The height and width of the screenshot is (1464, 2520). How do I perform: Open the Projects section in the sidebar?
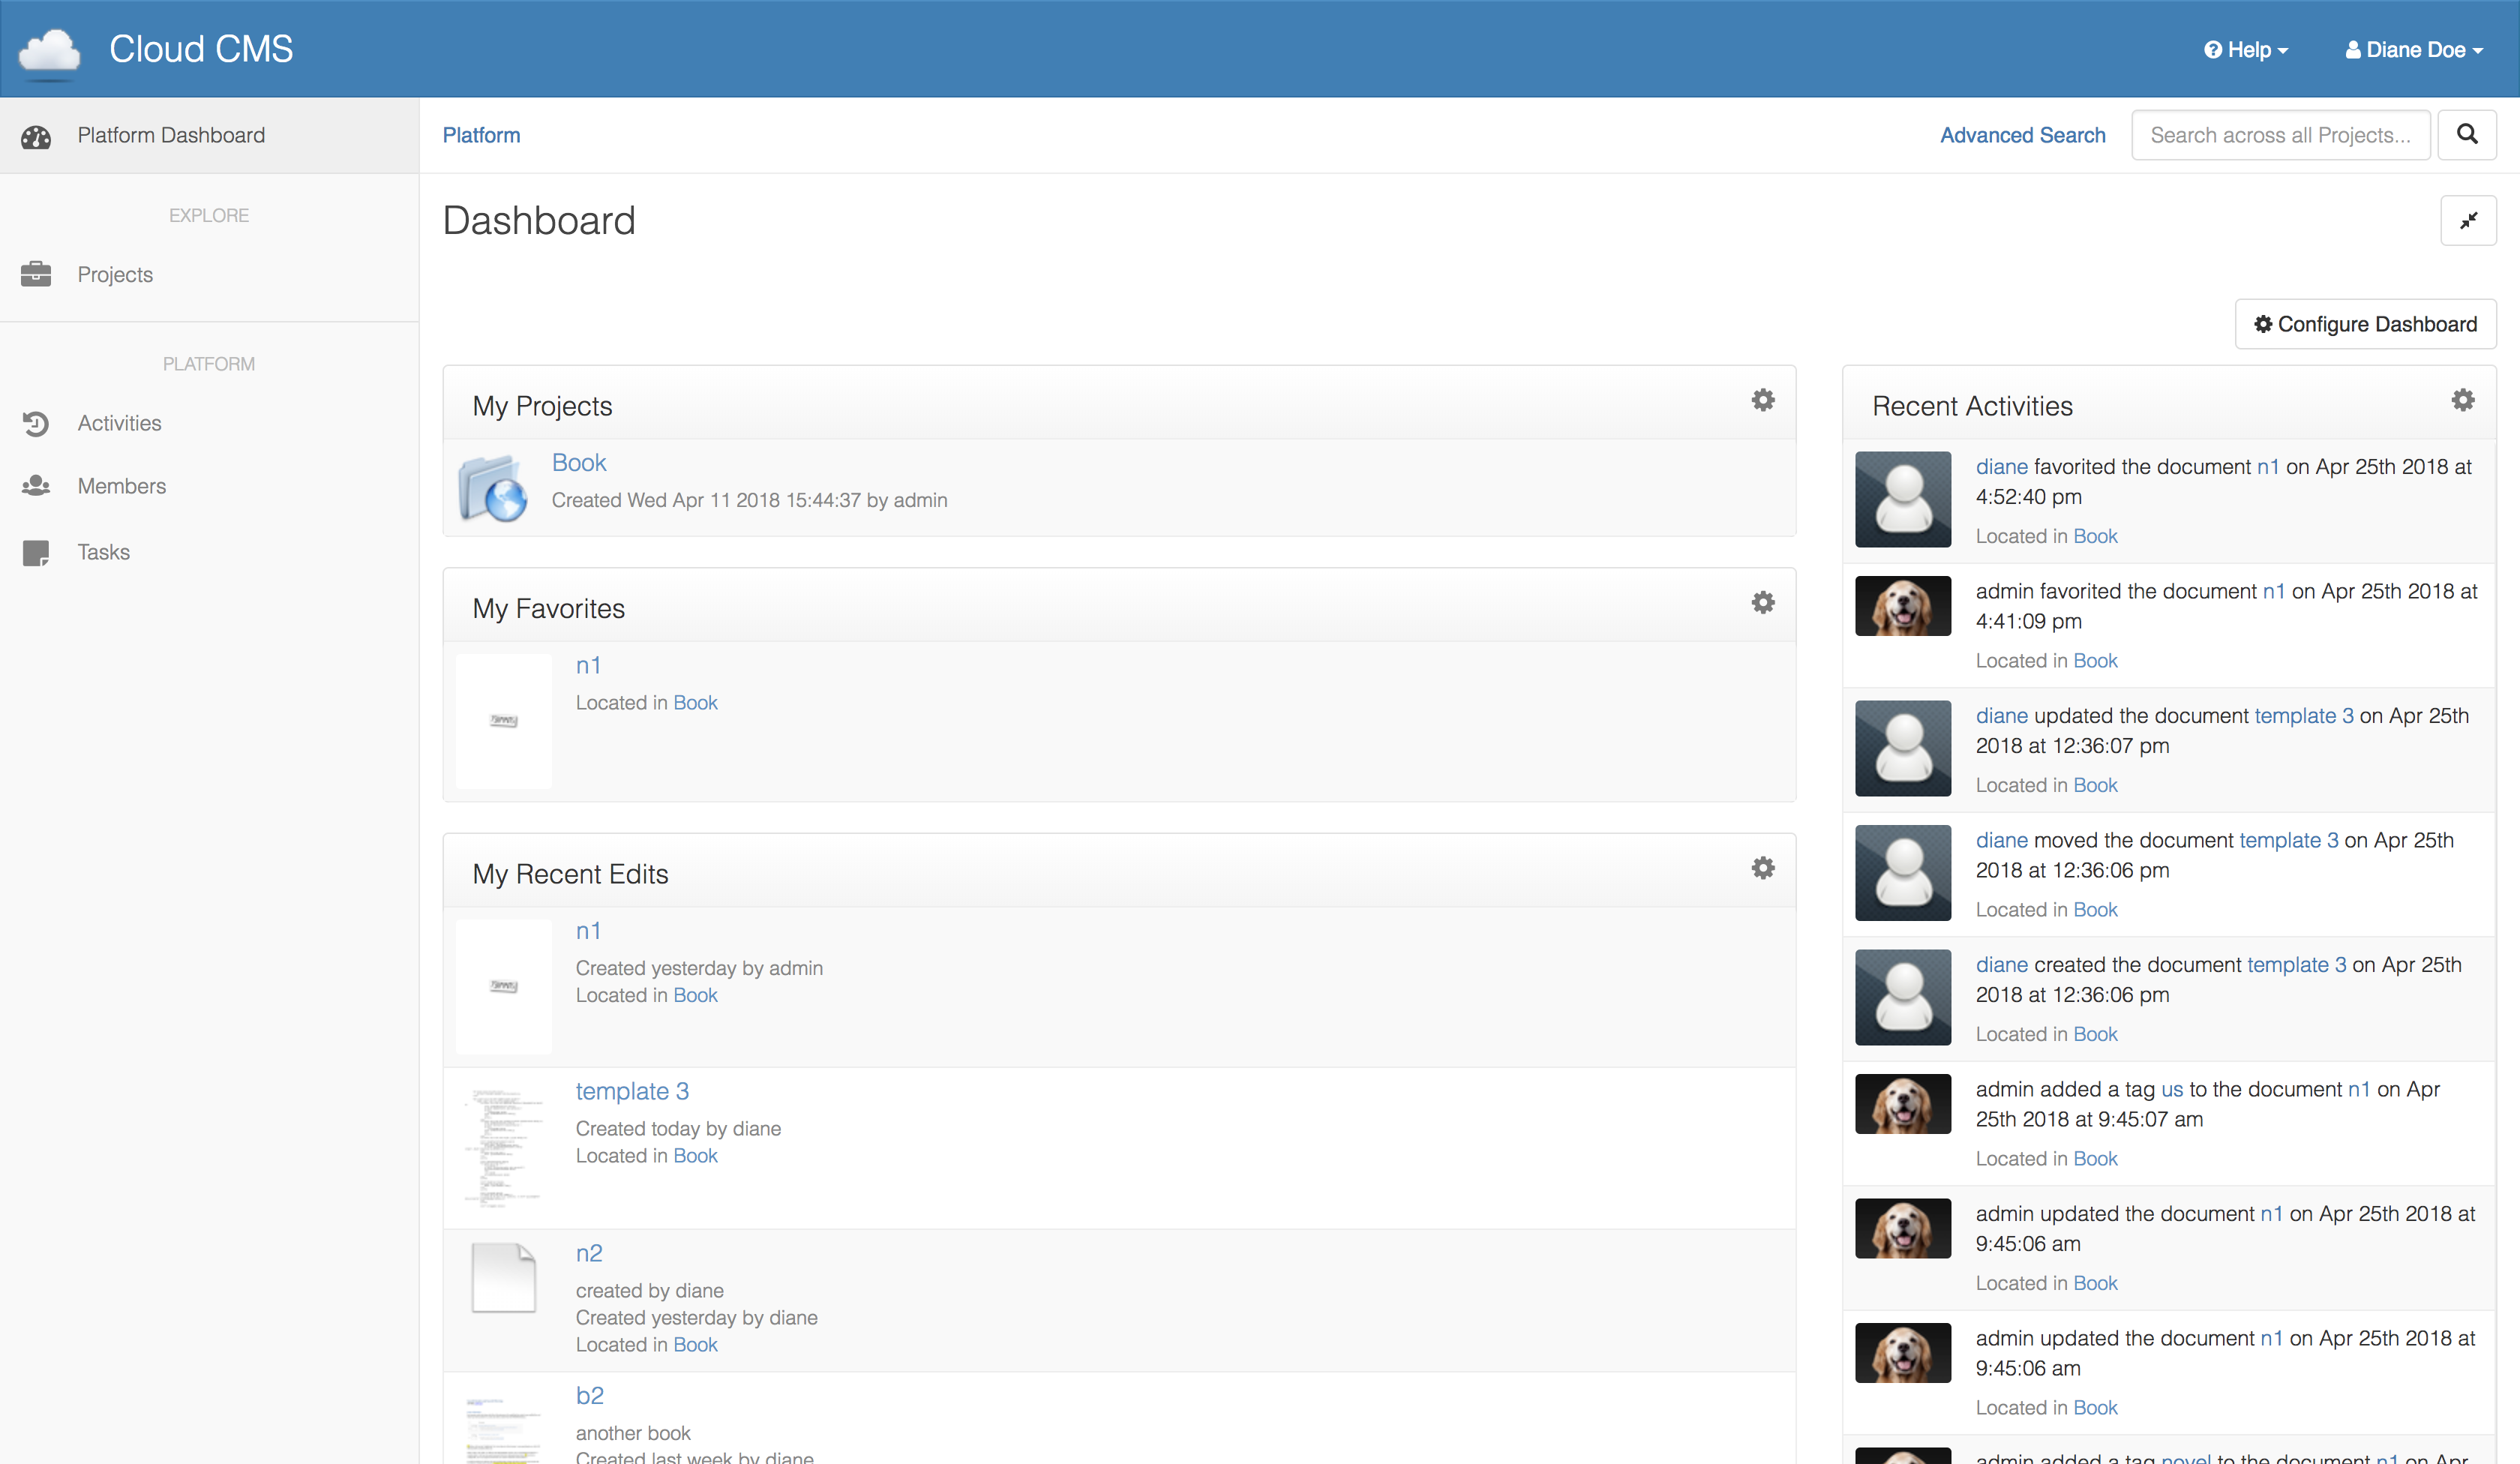(x=115, y=274)
